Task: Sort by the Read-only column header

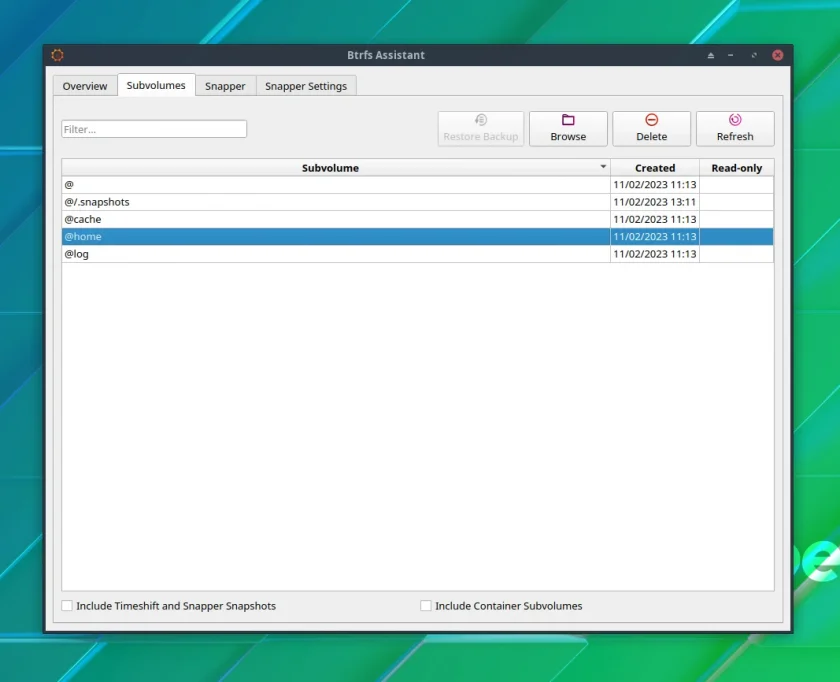Action: pos(737,168)
